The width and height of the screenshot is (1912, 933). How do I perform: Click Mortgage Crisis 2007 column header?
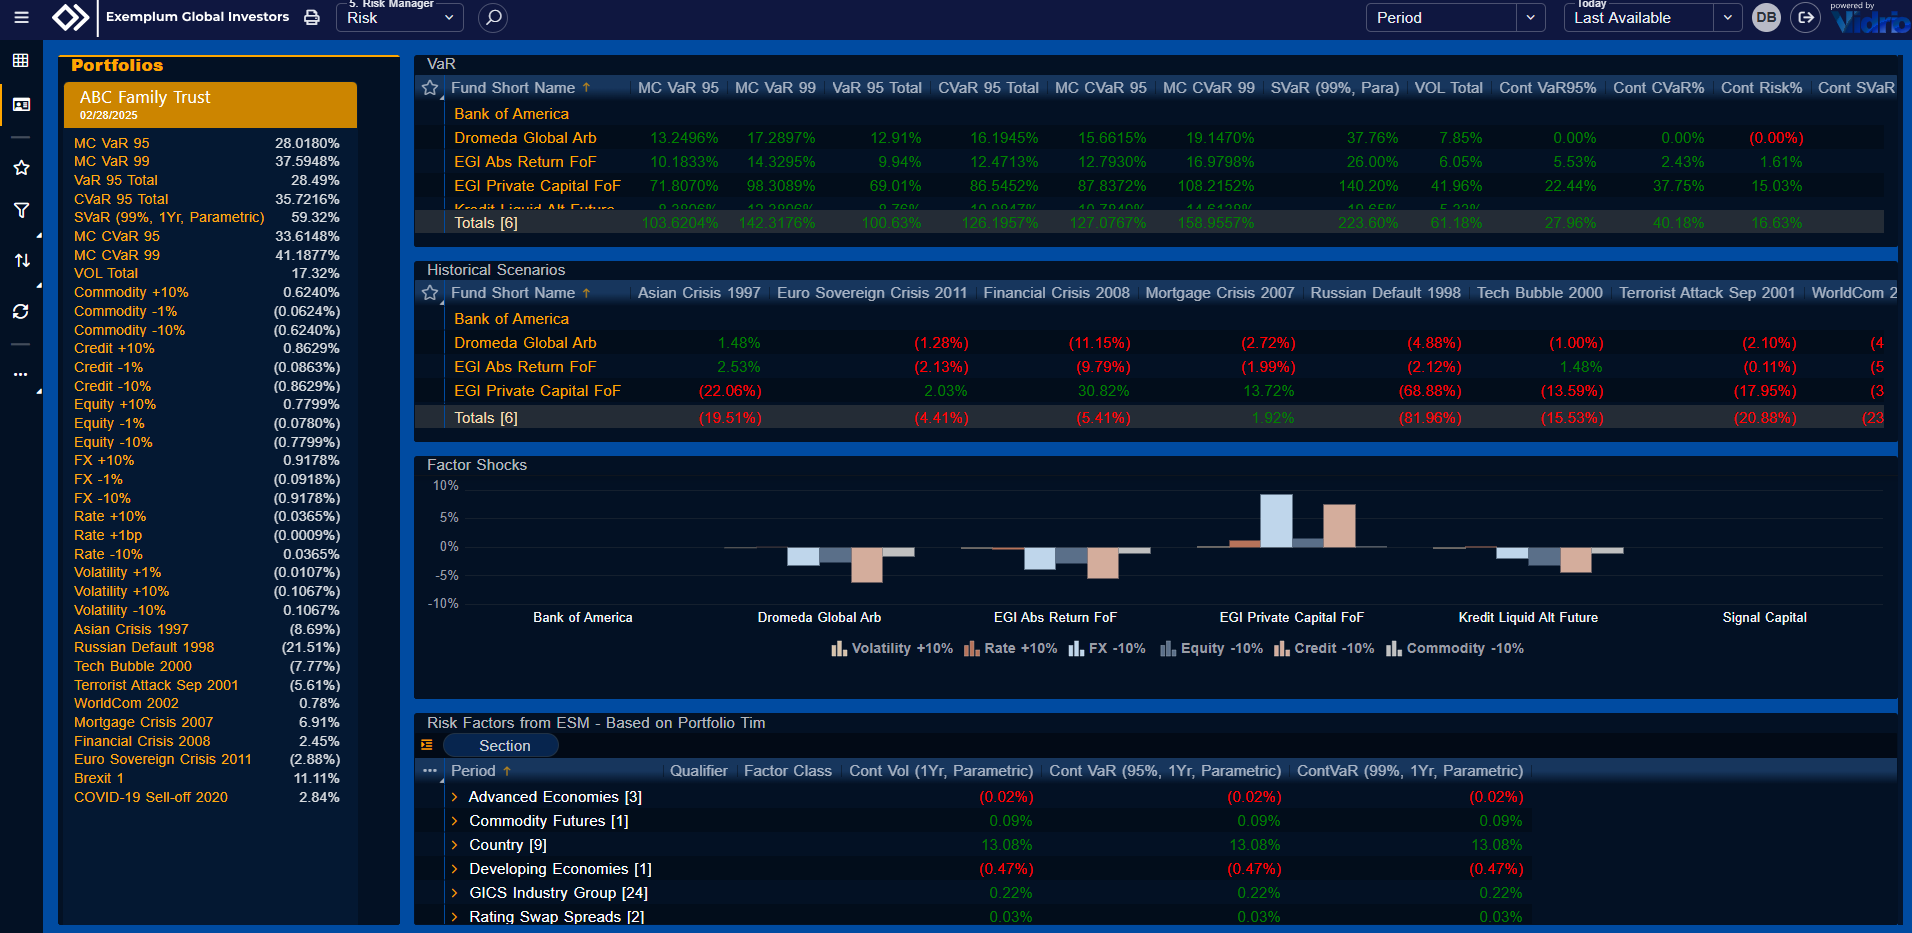click(1219, 293)
